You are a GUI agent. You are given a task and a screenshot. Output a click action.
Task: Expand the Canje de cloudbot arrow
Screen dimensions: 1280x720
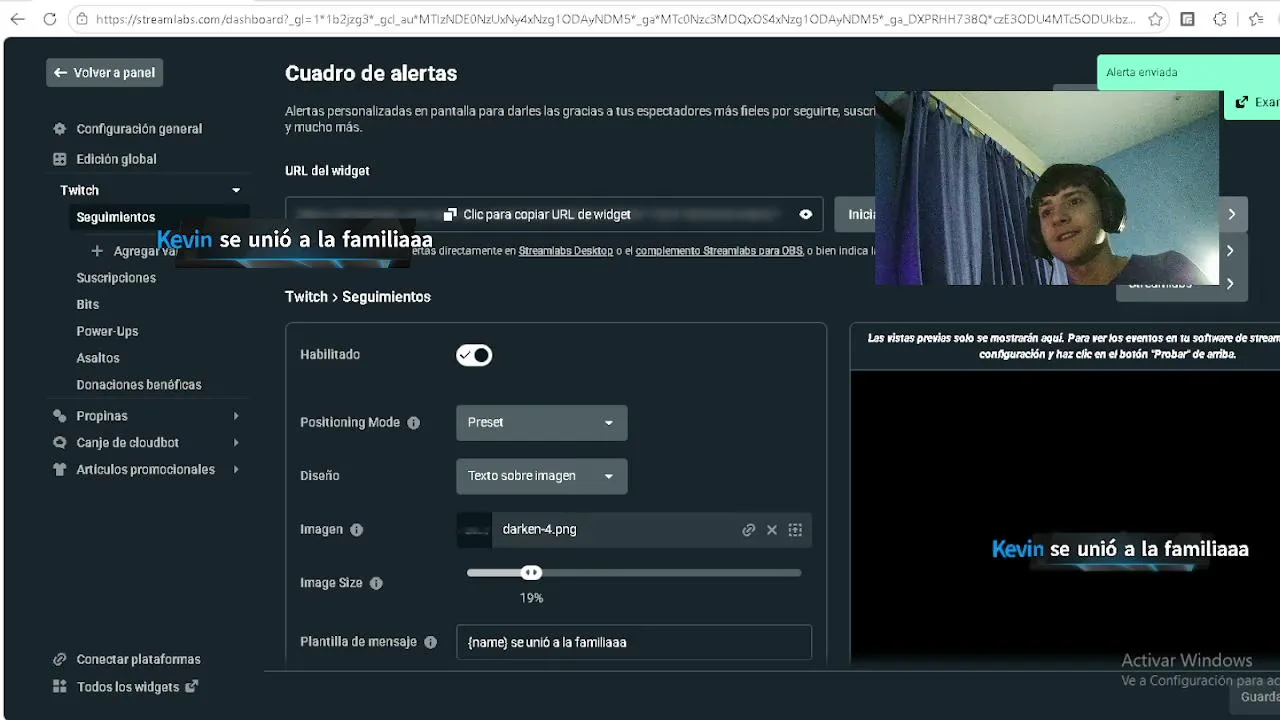pyautogui.click(x=236, y=443)
